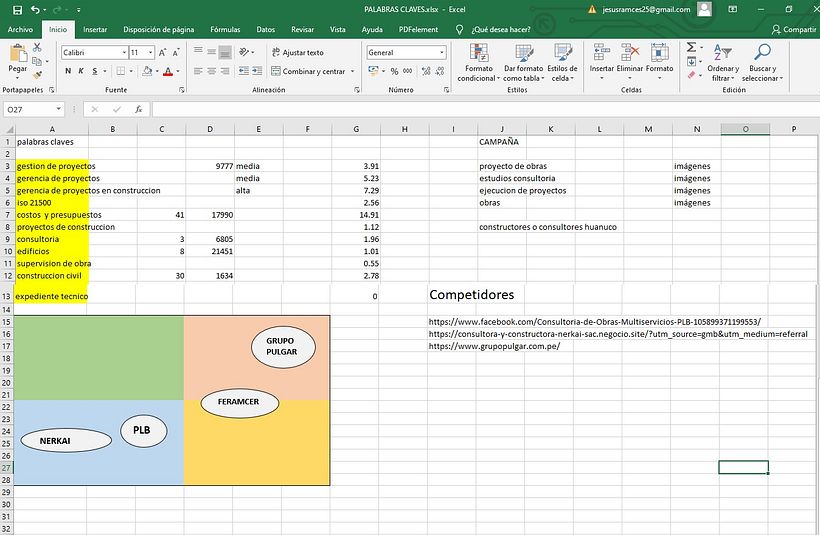Increase font size with larger A icon

[163, 52]
